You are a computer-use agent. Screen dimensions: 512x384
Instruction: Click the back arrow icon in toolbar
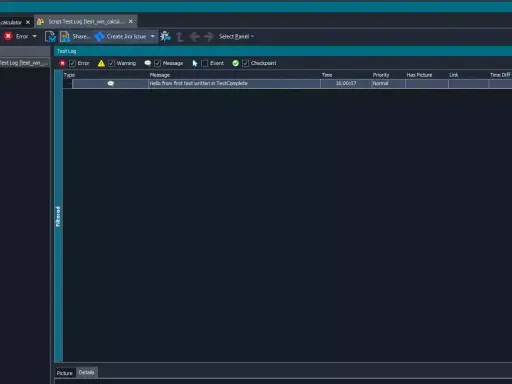tap(195, 37)
